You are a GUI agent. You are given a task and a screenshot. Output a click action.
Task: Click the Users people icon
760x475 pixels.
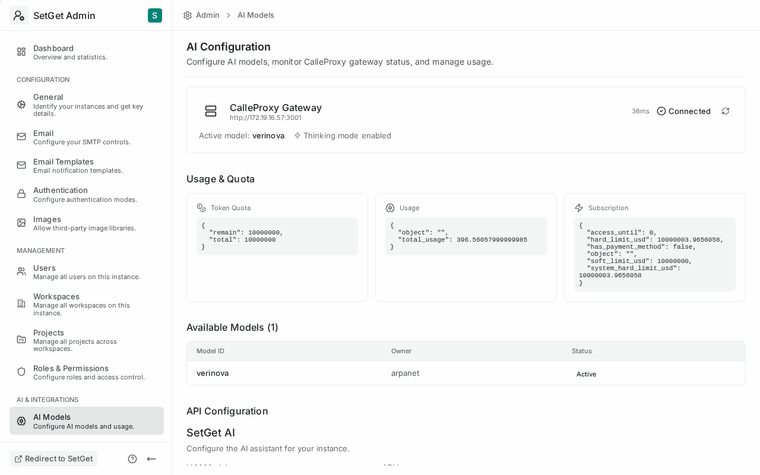21,271
